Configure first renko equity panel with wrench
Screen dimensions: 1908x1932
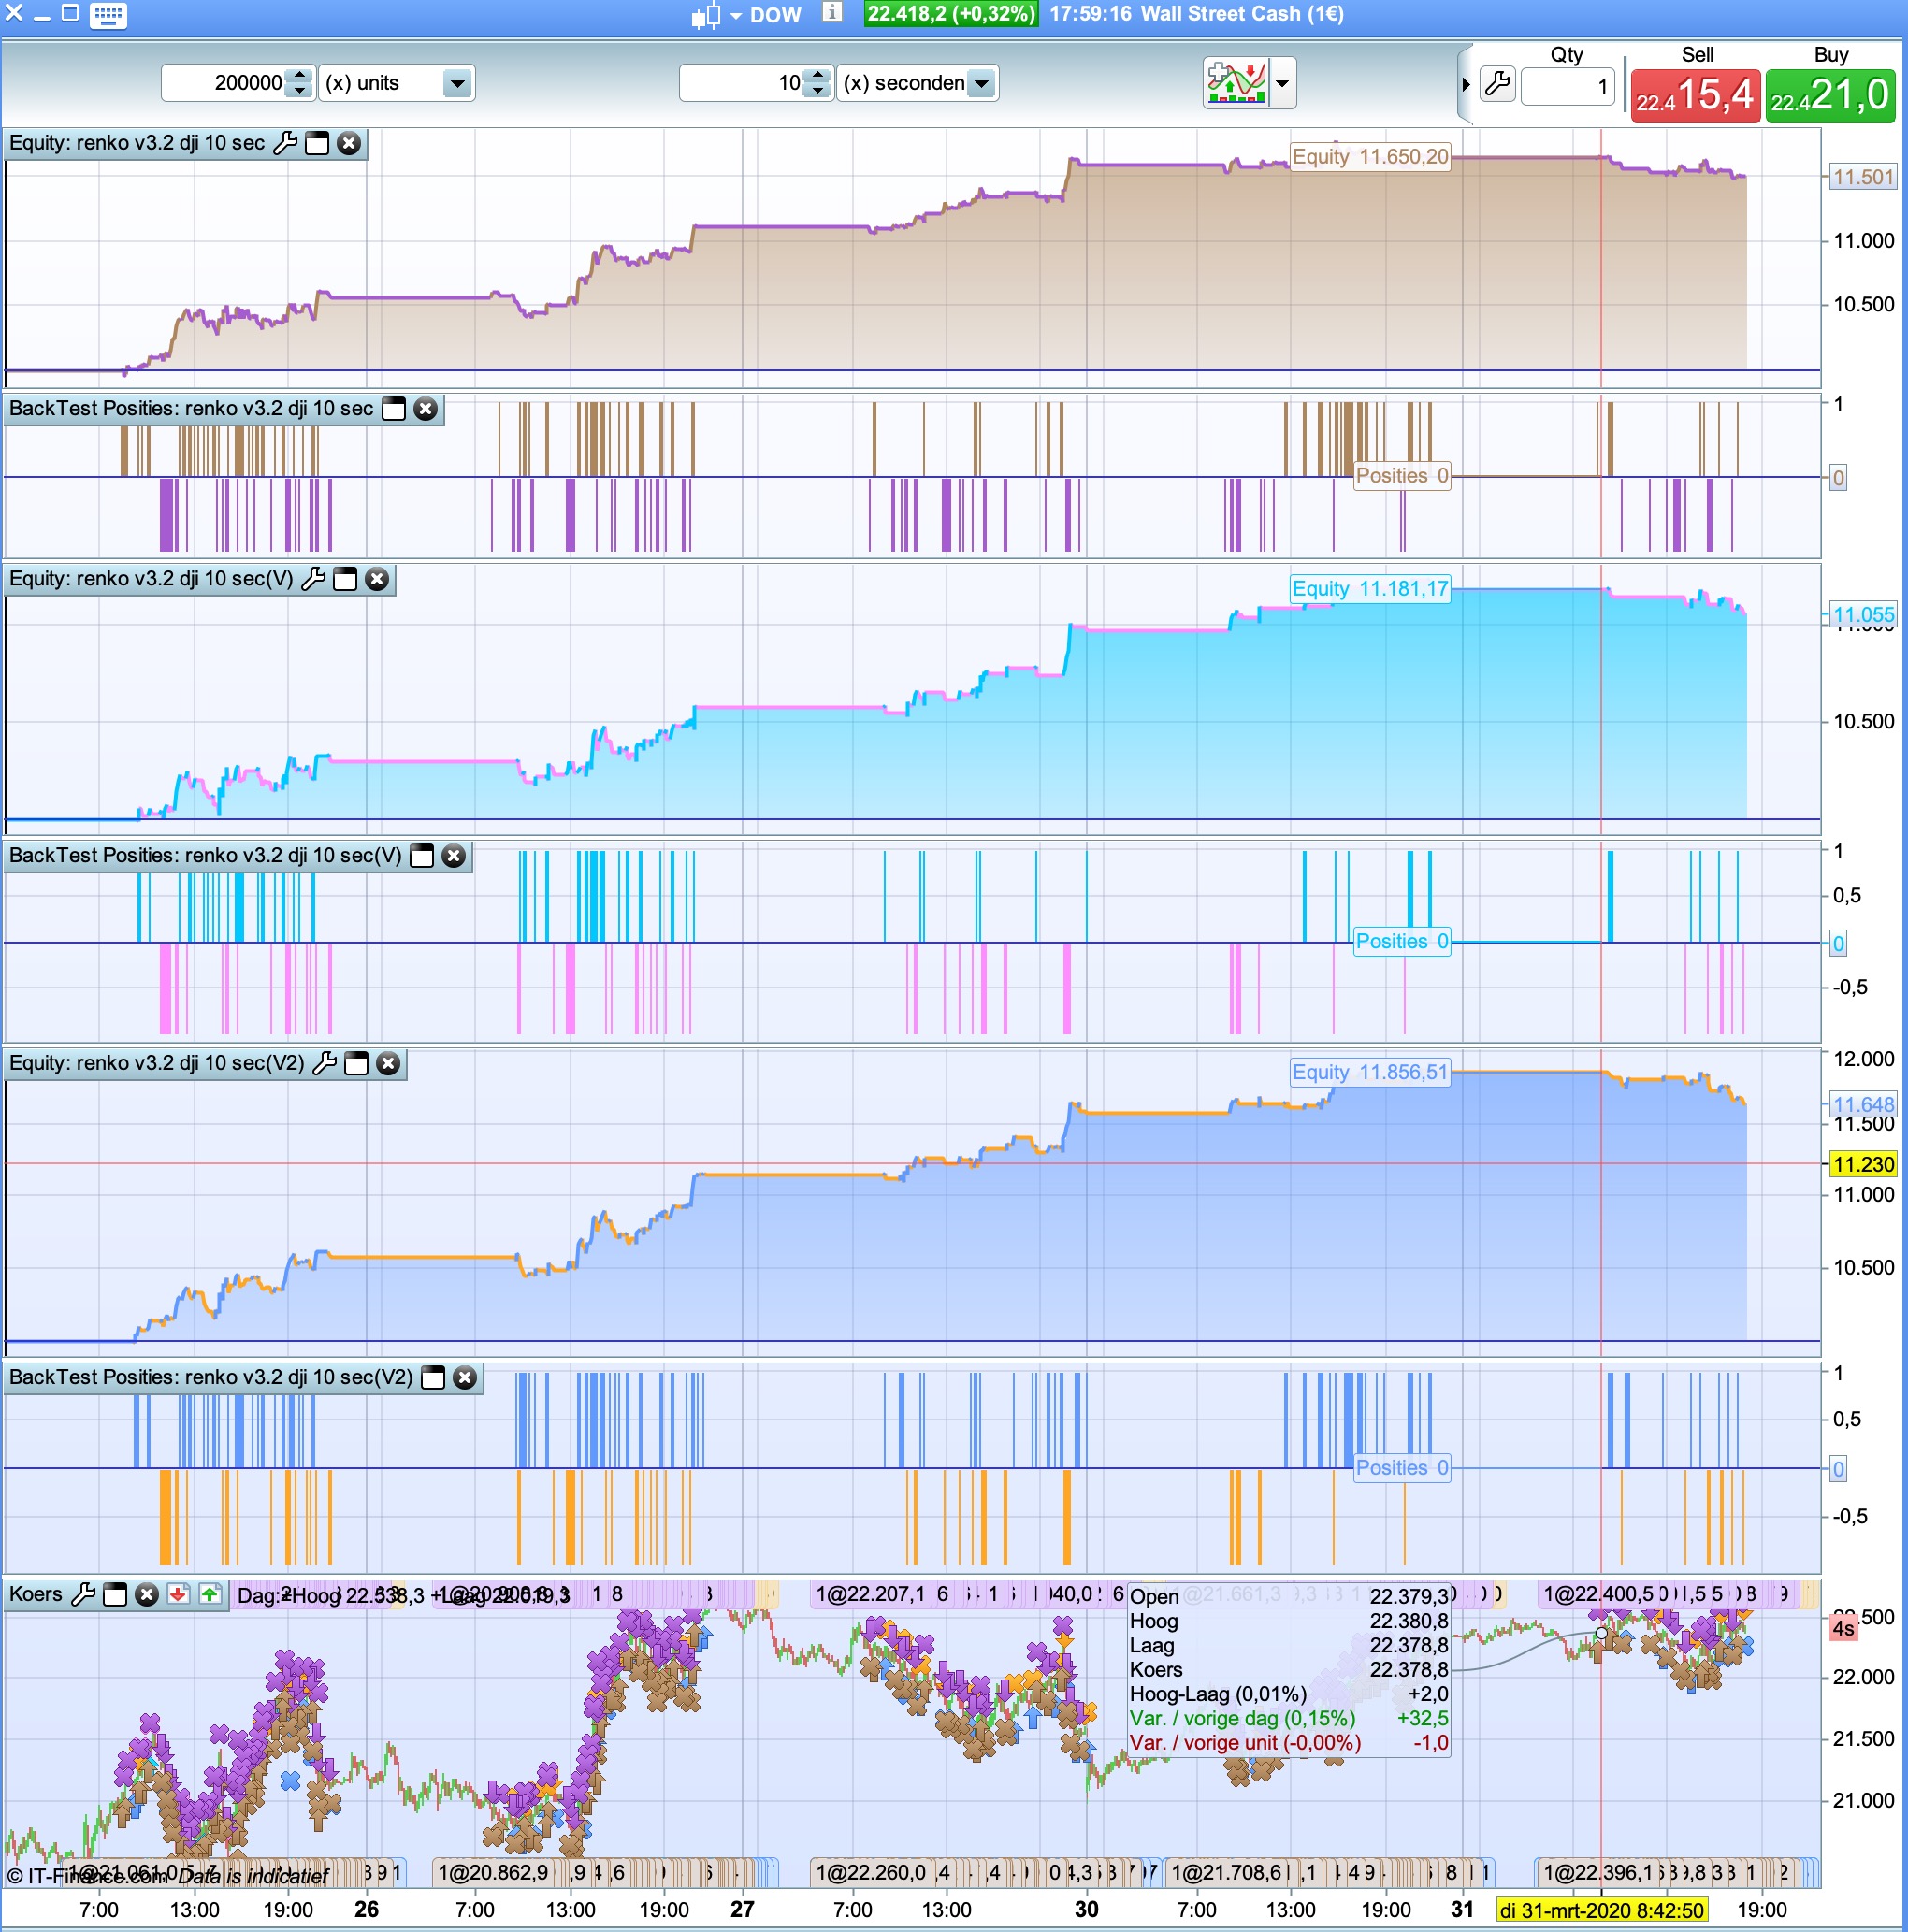tap(285, 143)
